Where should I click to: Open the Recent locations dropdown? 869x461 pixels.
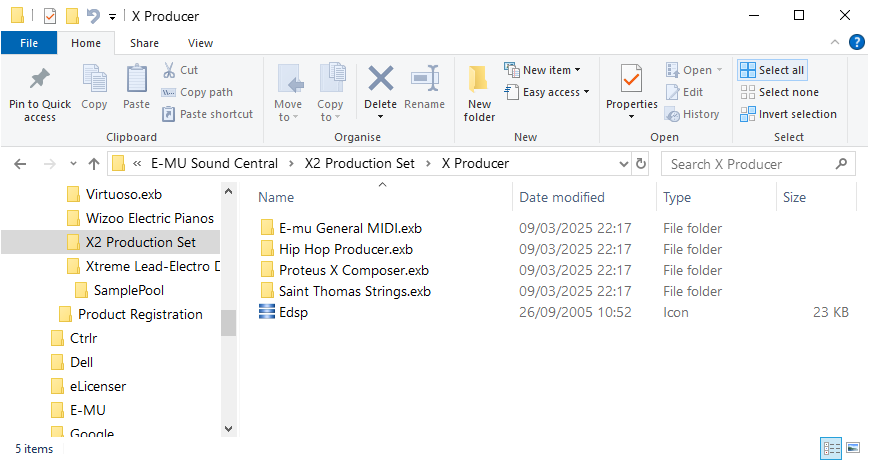click(73, 163)
